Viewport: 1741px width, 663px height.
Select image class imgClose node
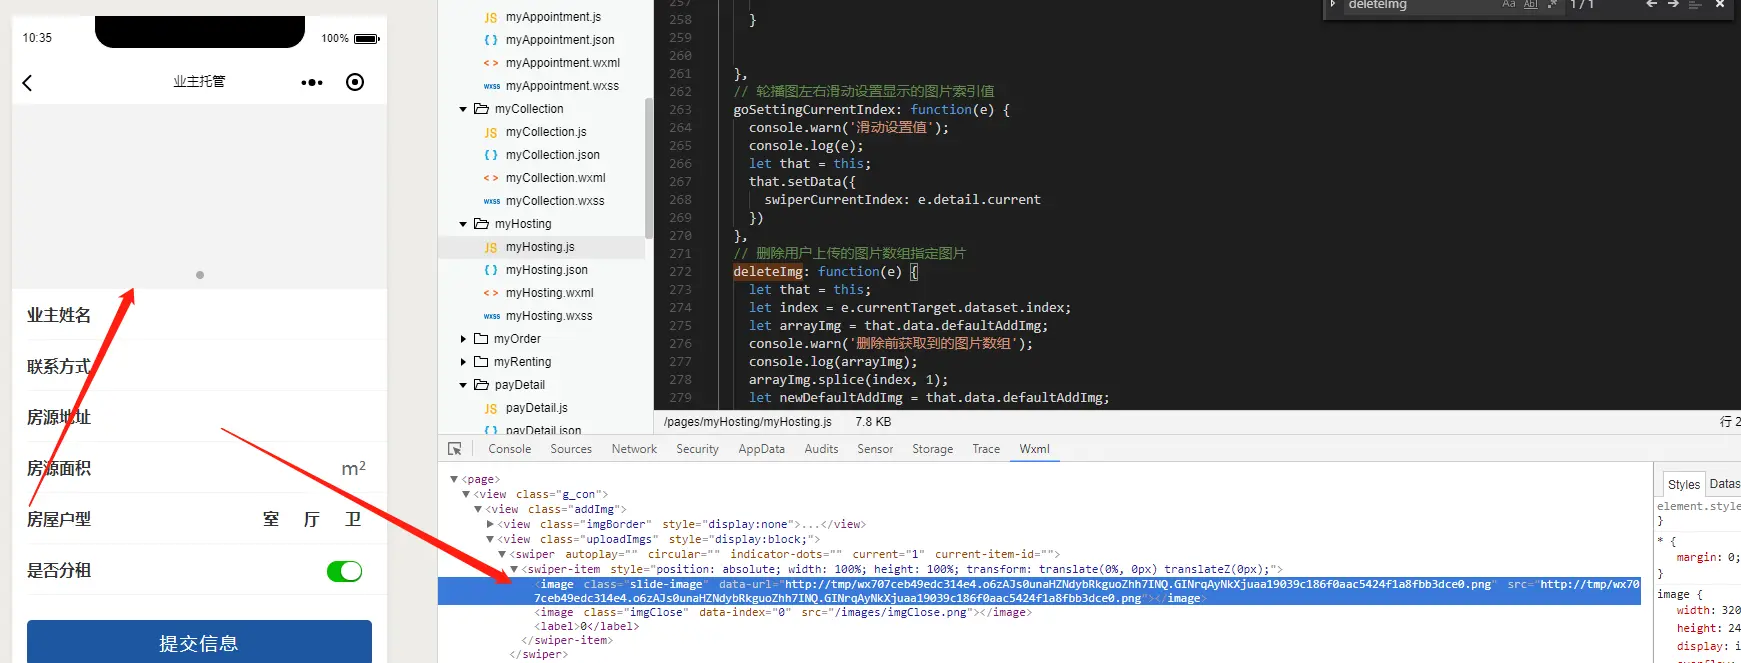coord(782,613)
